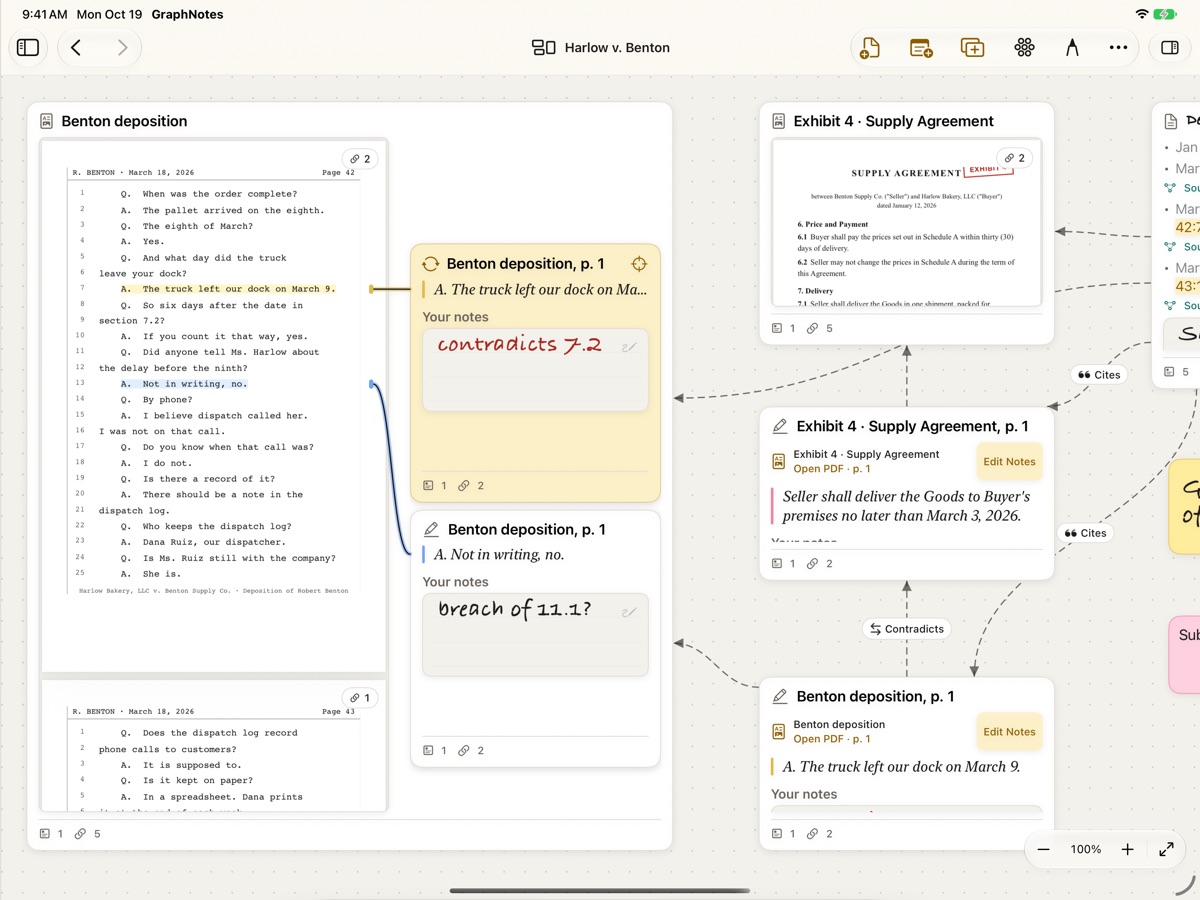
Task: Click the pink sticky note at right edge
Action: (1184, 655)
